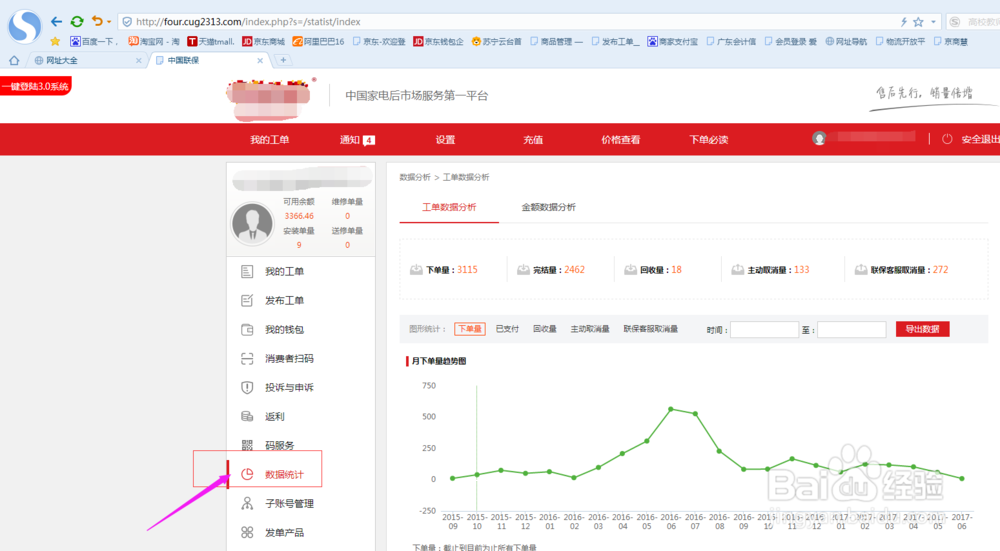Open the 百度一下 bookmark
The height and width of the screenshot is (551, 1000).
94,41
